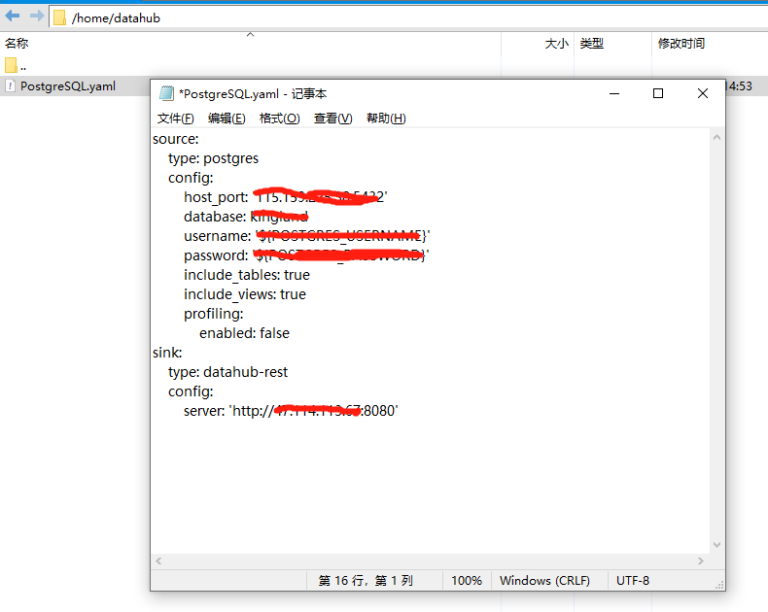Click the forward navigation arrow
Viewport: 768px width, 612px height.
click(36, 17)
